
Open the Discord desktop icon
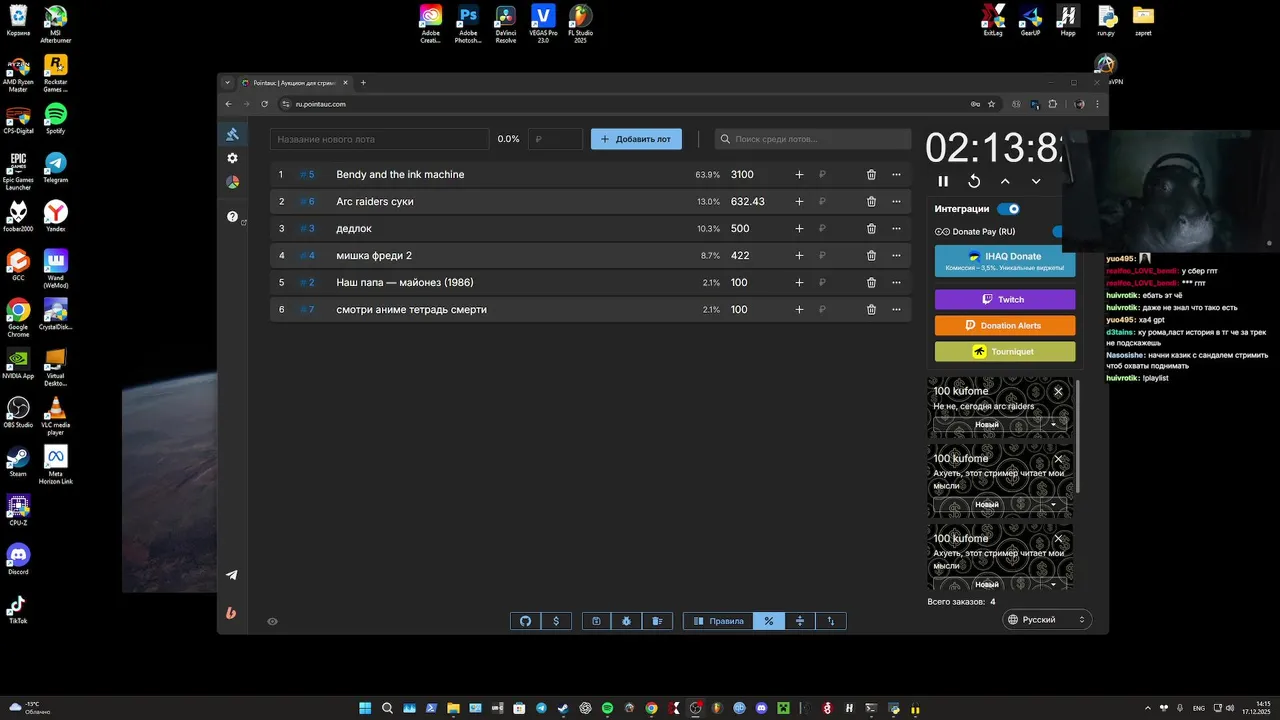pyautogui.click(x=18, y=559)
